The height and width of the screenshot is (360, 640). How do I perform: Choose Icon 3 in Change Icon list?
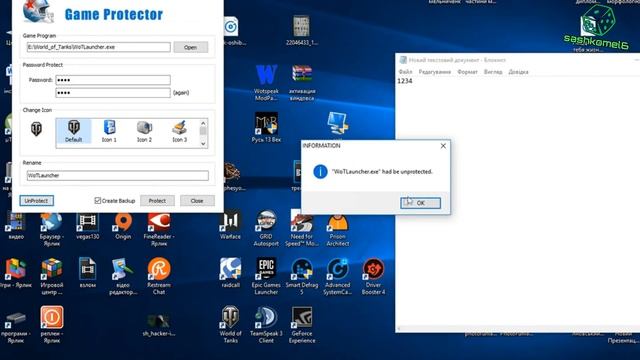coord(179,131)
